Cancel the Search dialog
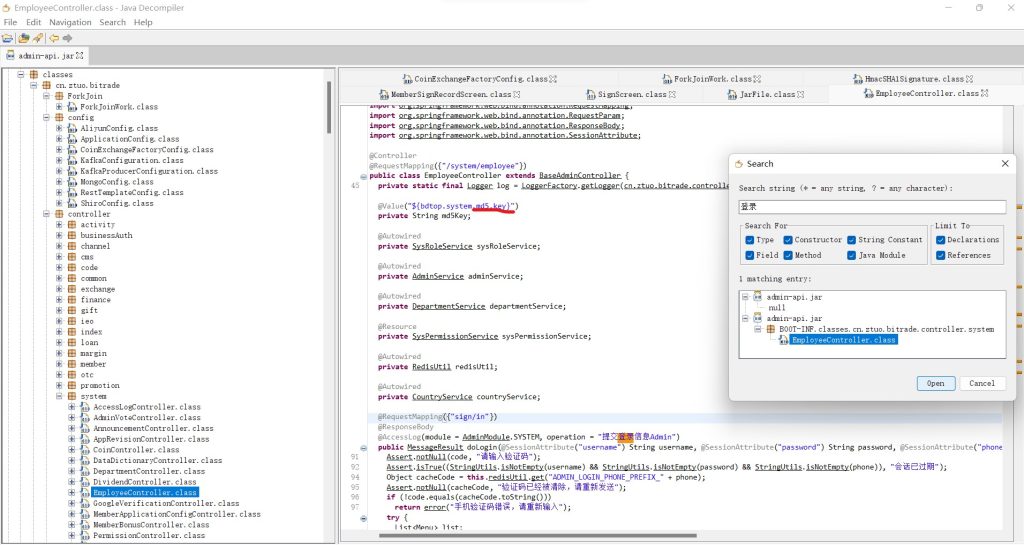Screen dimensions: 1024x545 point(982,383)
